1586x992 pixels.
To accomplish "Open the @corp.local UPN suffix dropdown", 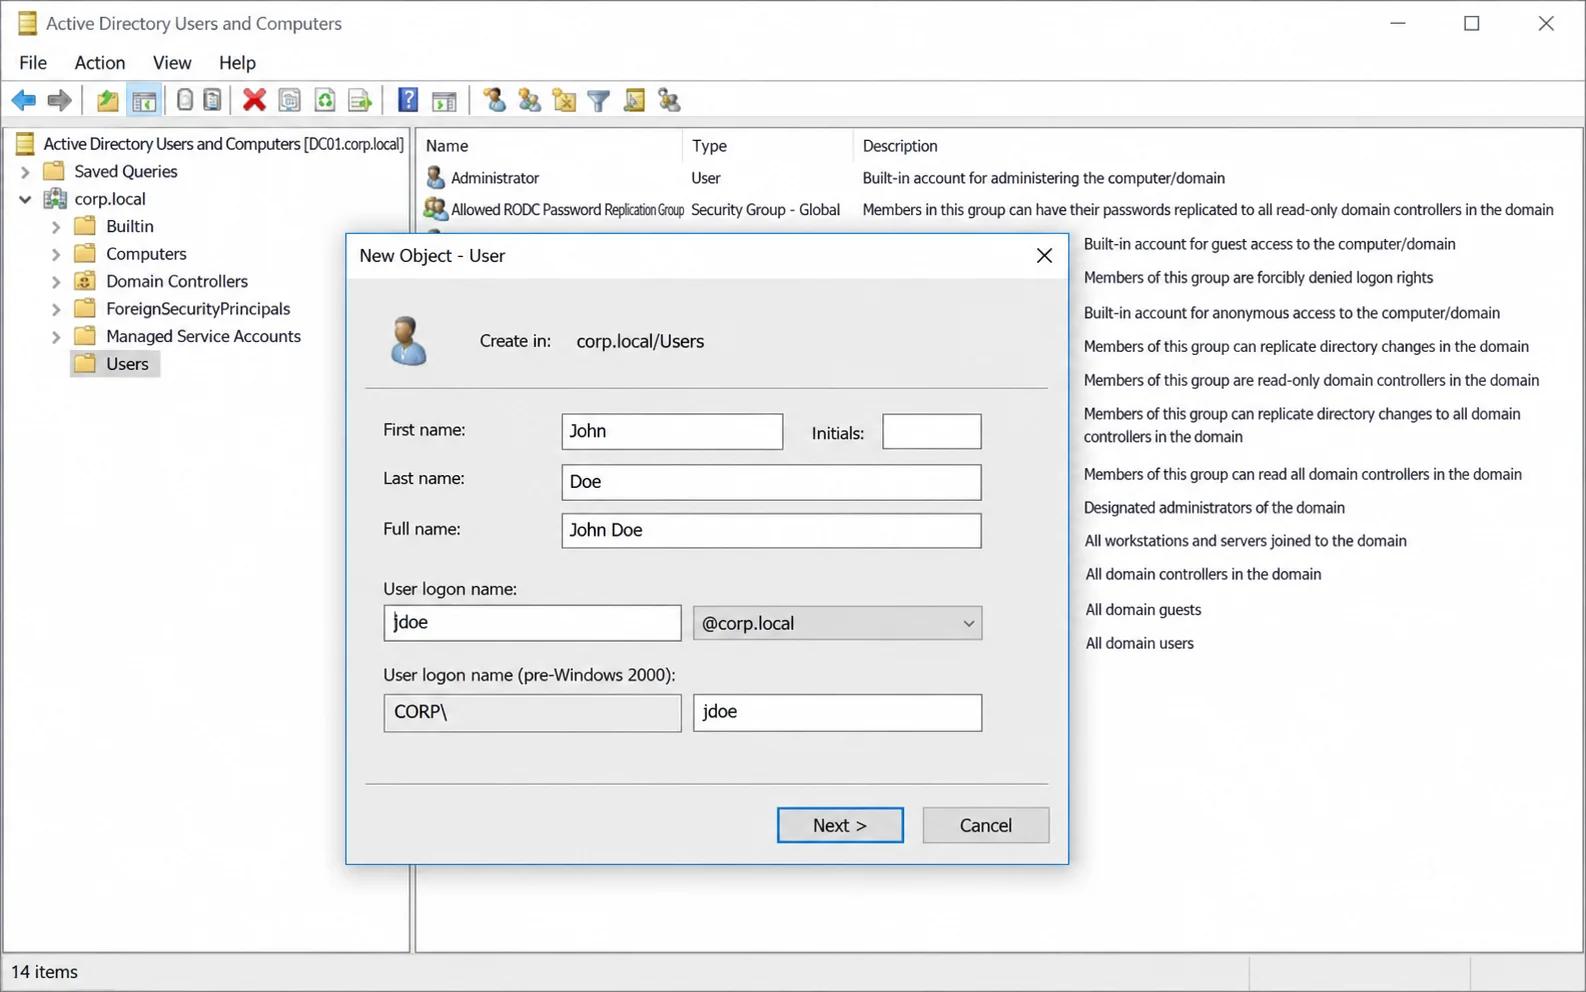I will click(837, 623).
